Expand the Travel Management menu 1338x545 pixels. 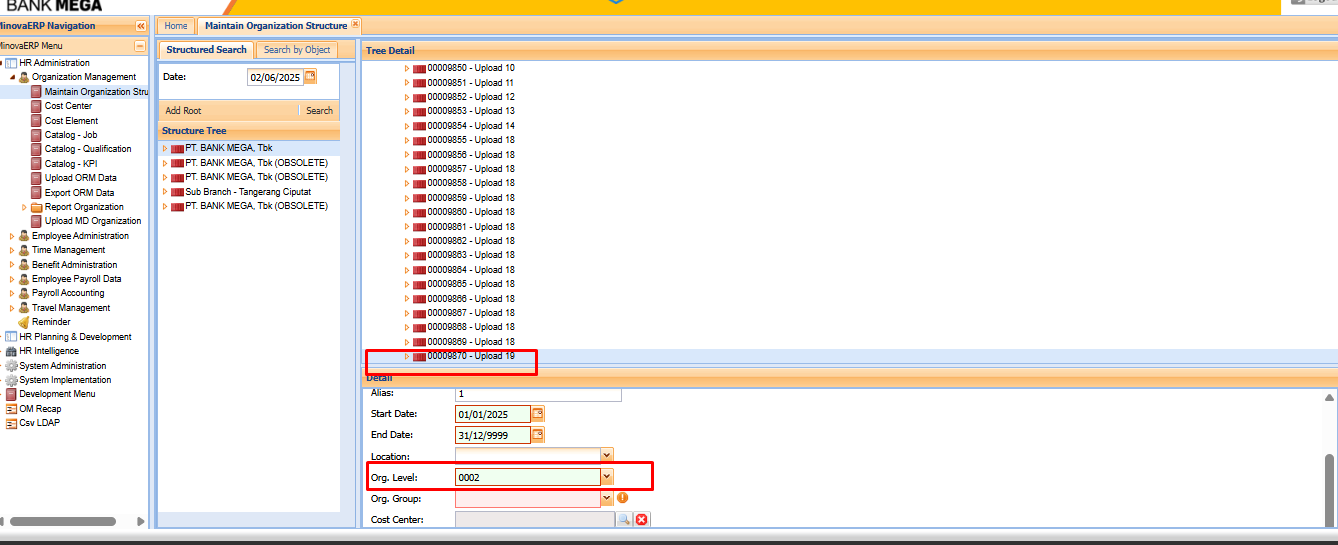pos(12,308)
